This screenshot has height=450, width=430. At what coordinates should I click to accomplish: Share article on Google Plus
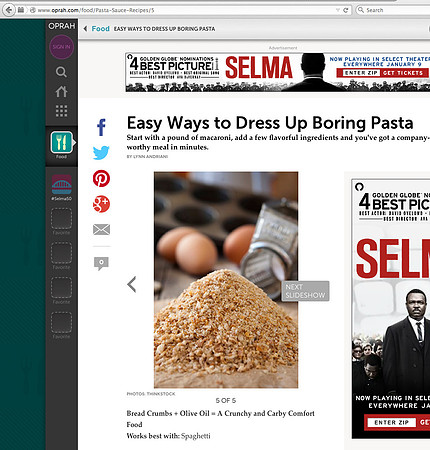click(x=101, y=204)
